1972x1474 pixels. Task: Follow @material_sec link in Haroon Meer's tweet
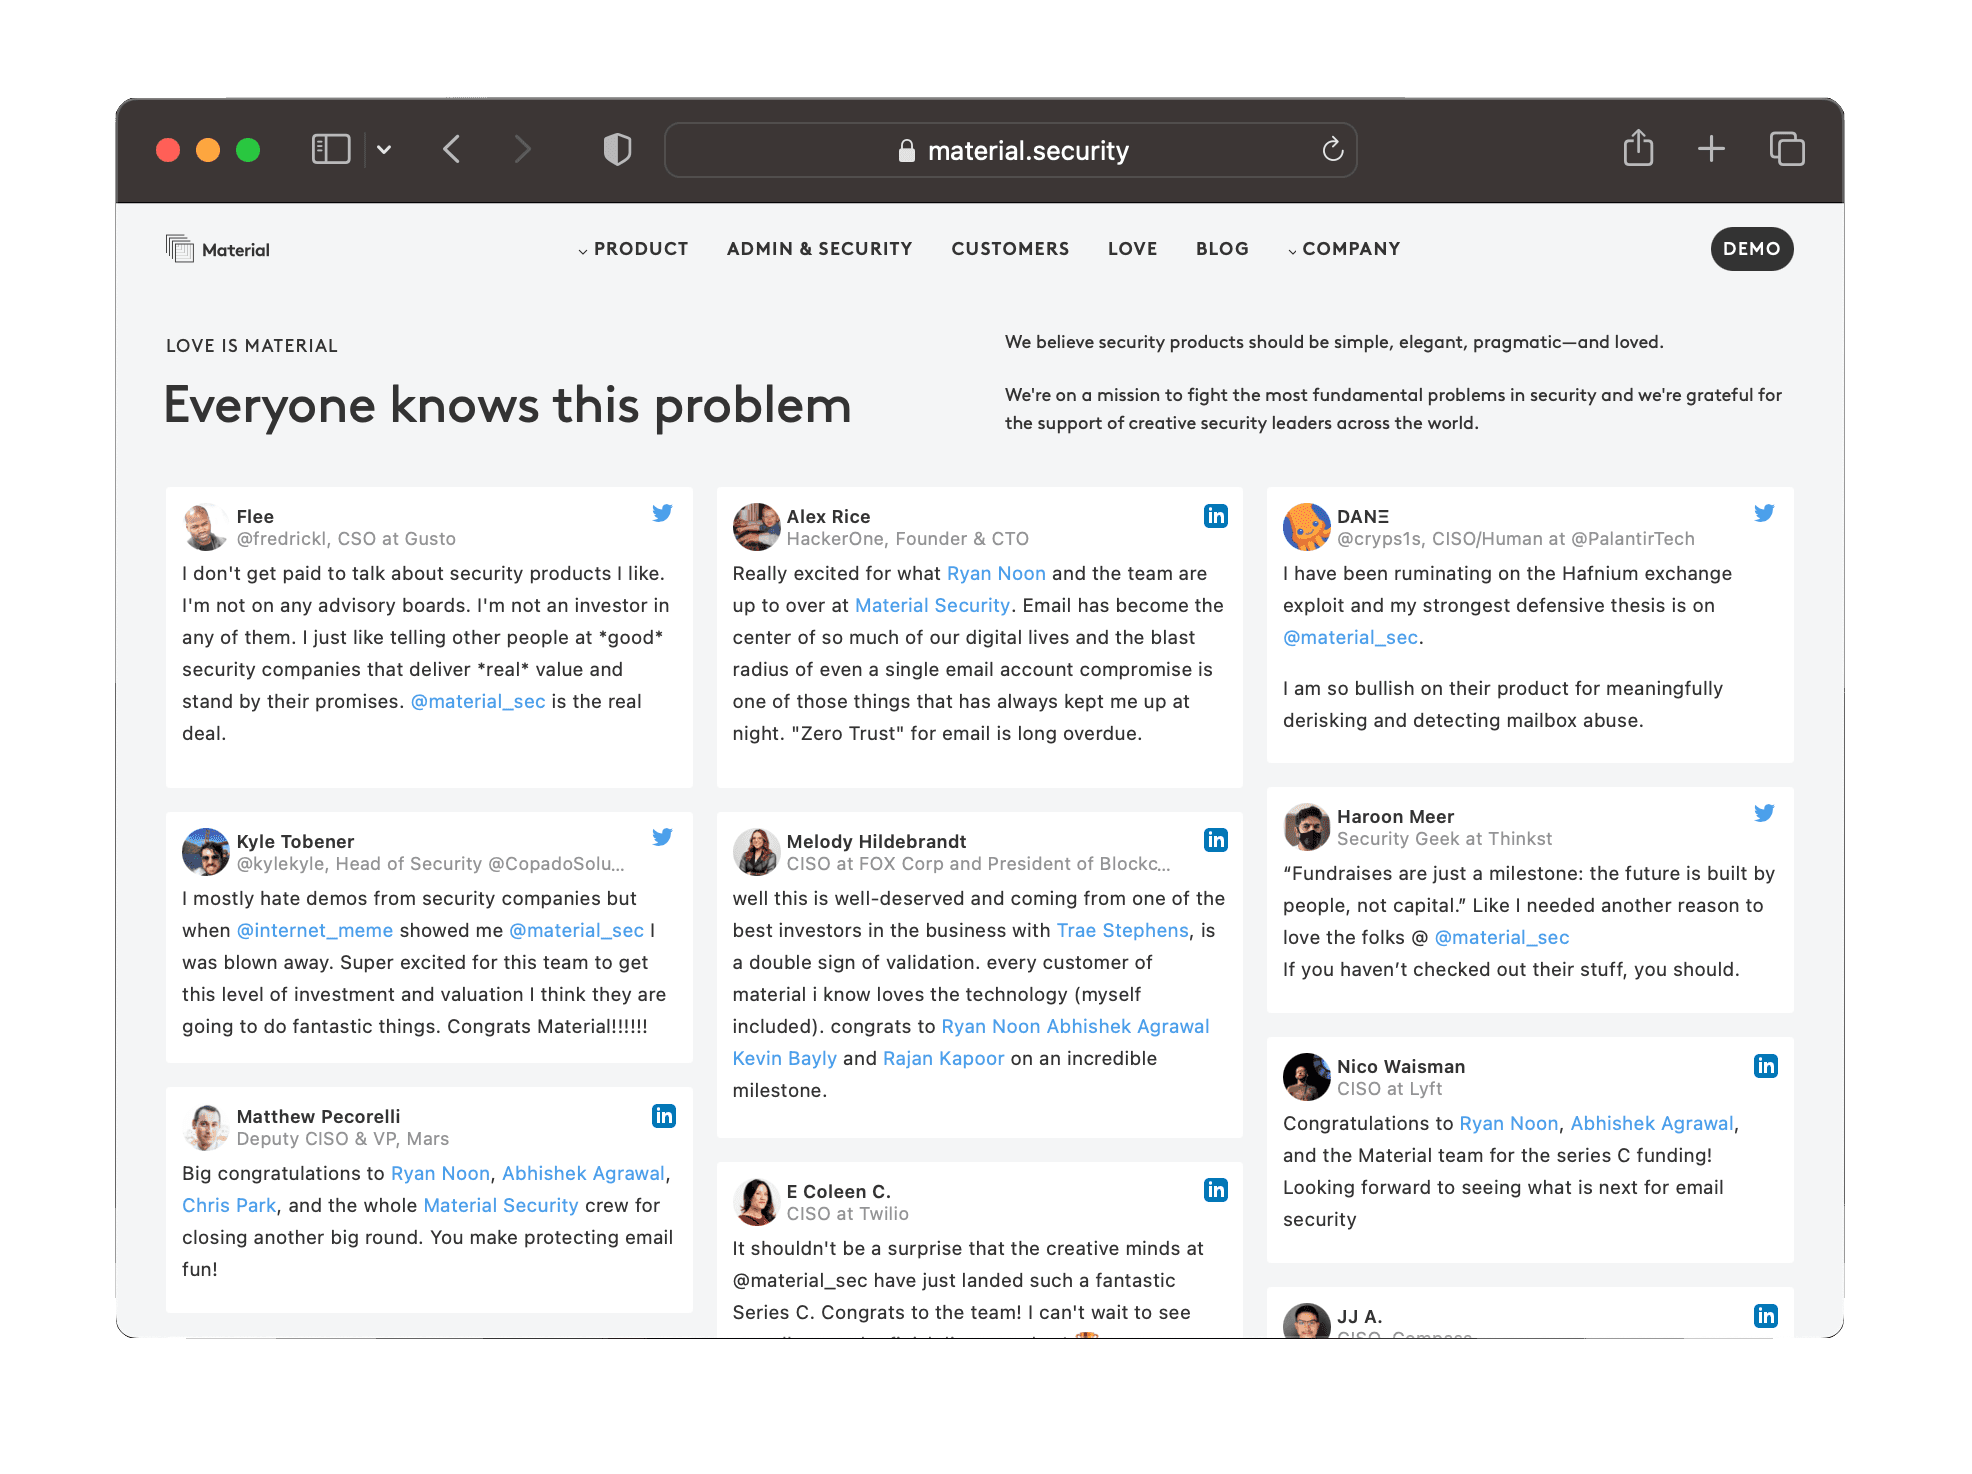pos(1502,938)
